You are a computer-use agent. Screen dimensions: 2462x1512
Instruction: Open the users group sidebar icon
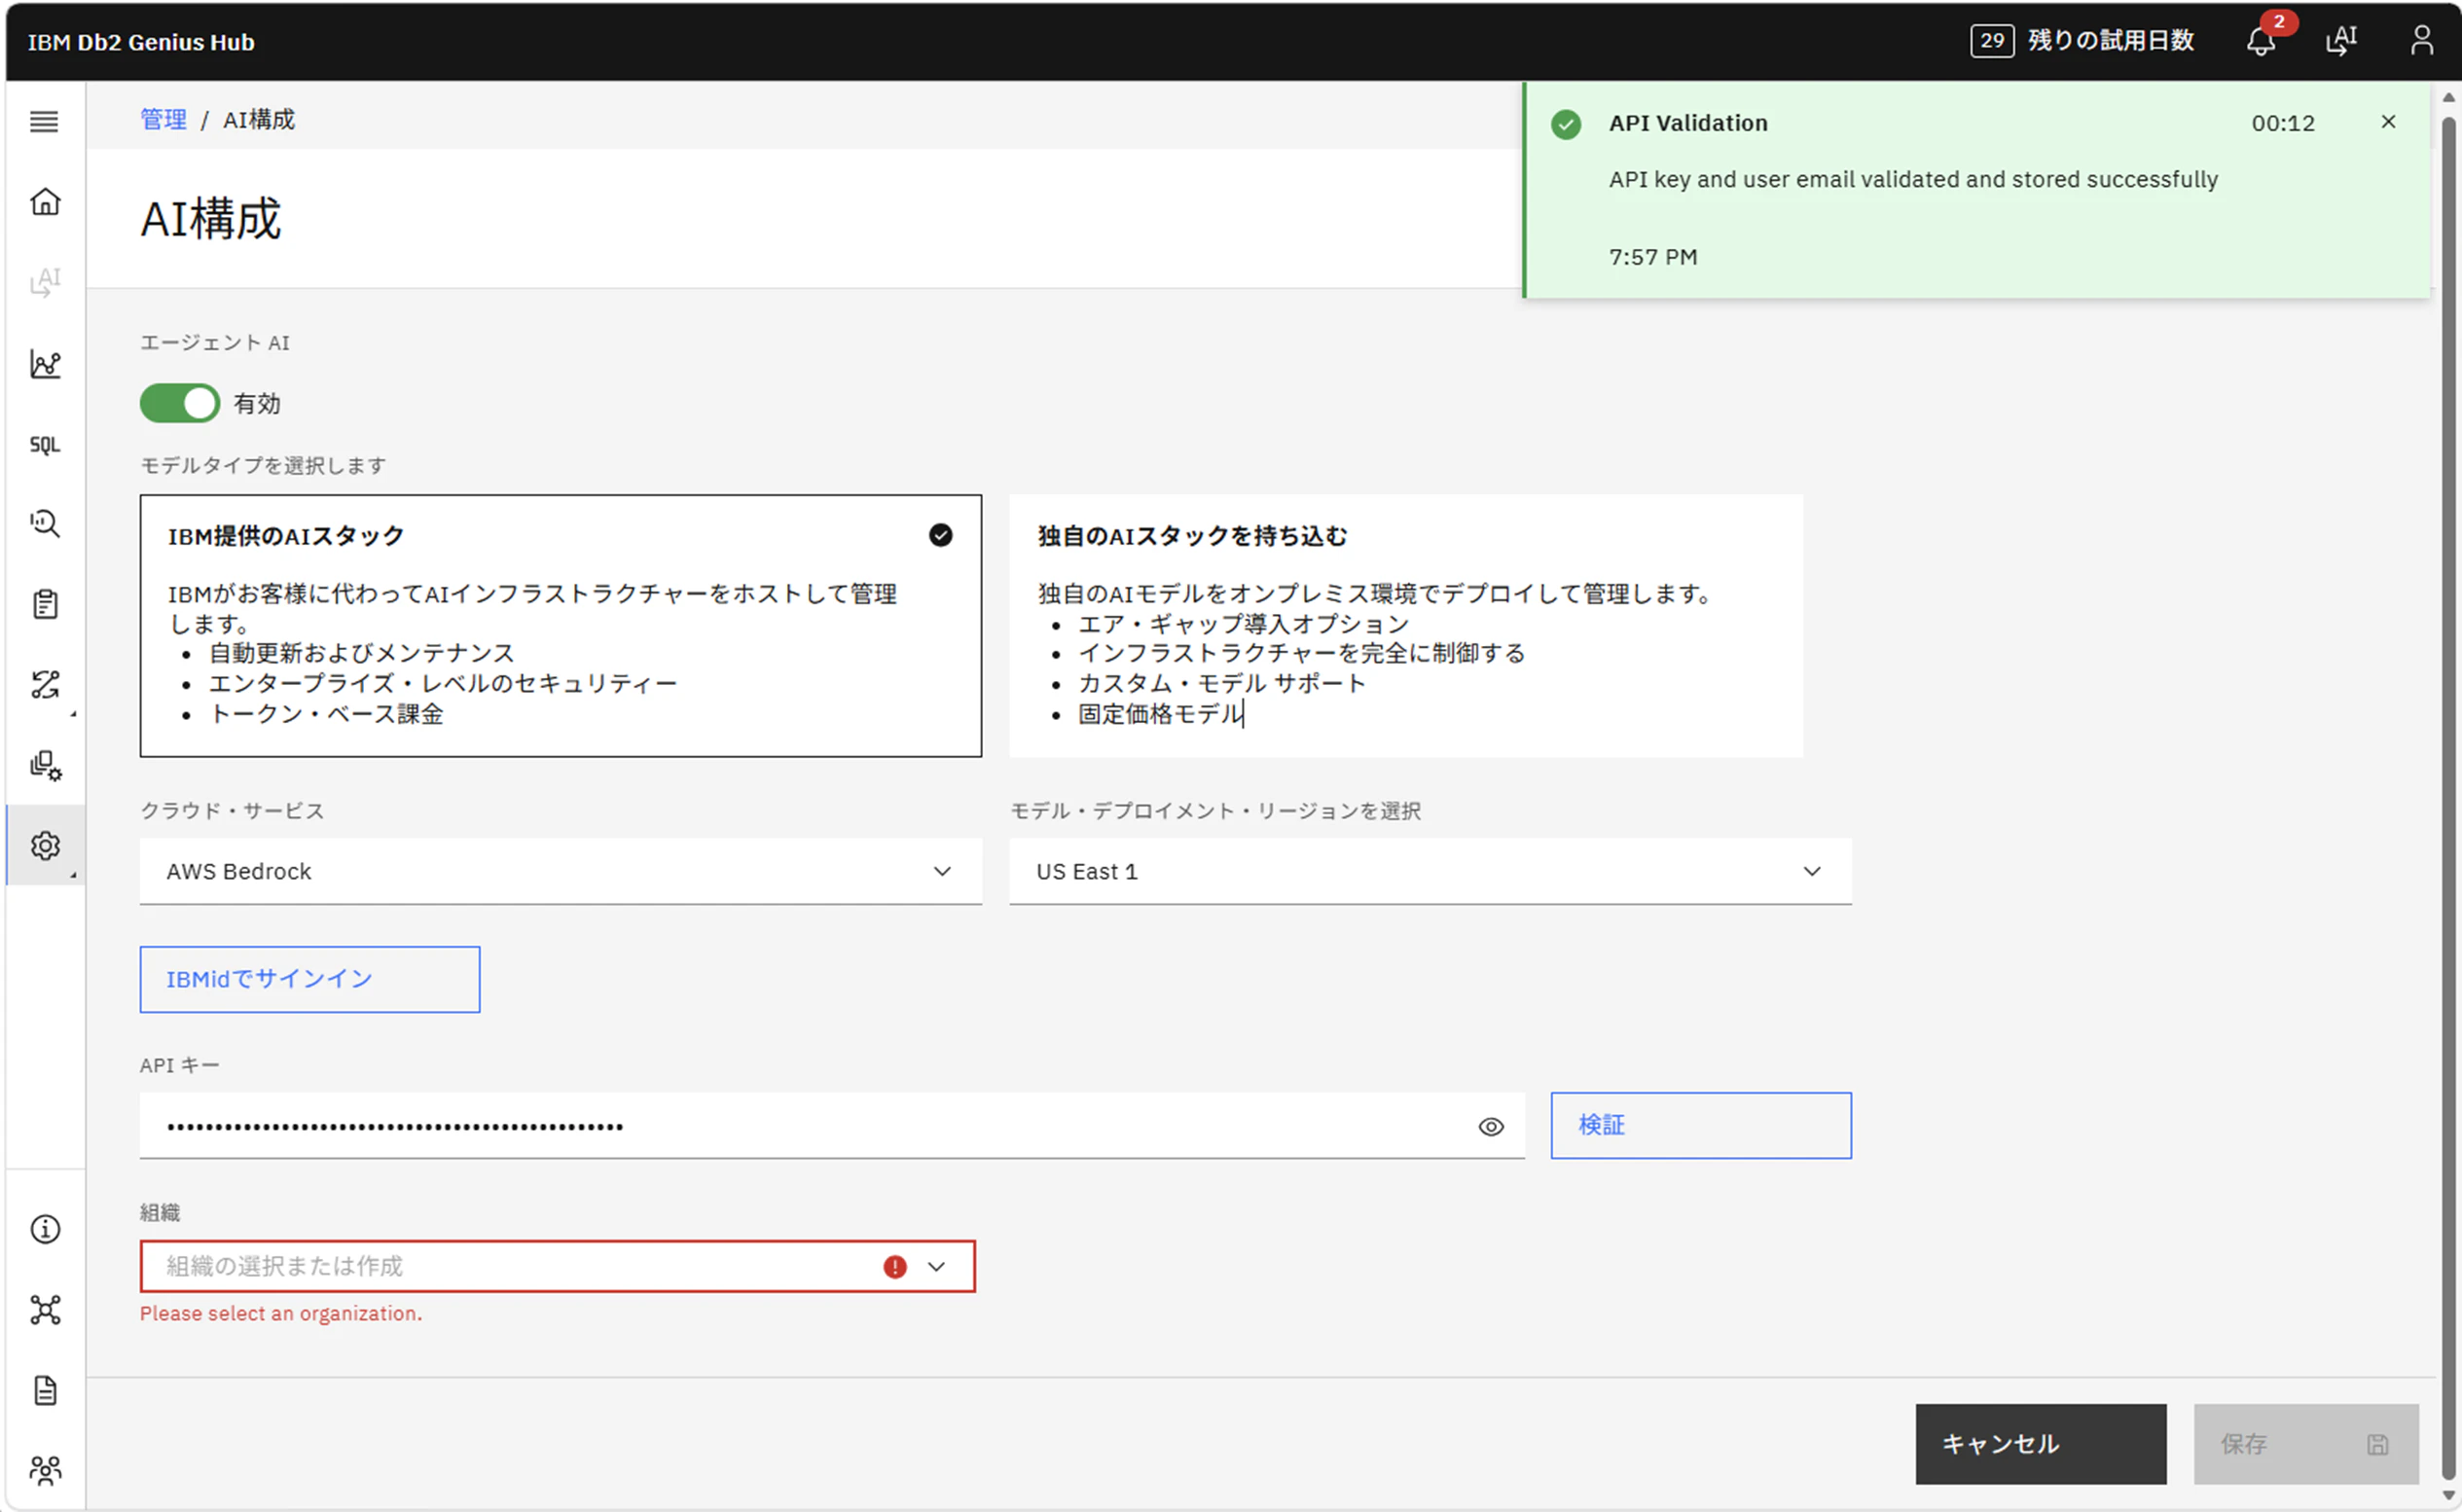(45, 1470)
